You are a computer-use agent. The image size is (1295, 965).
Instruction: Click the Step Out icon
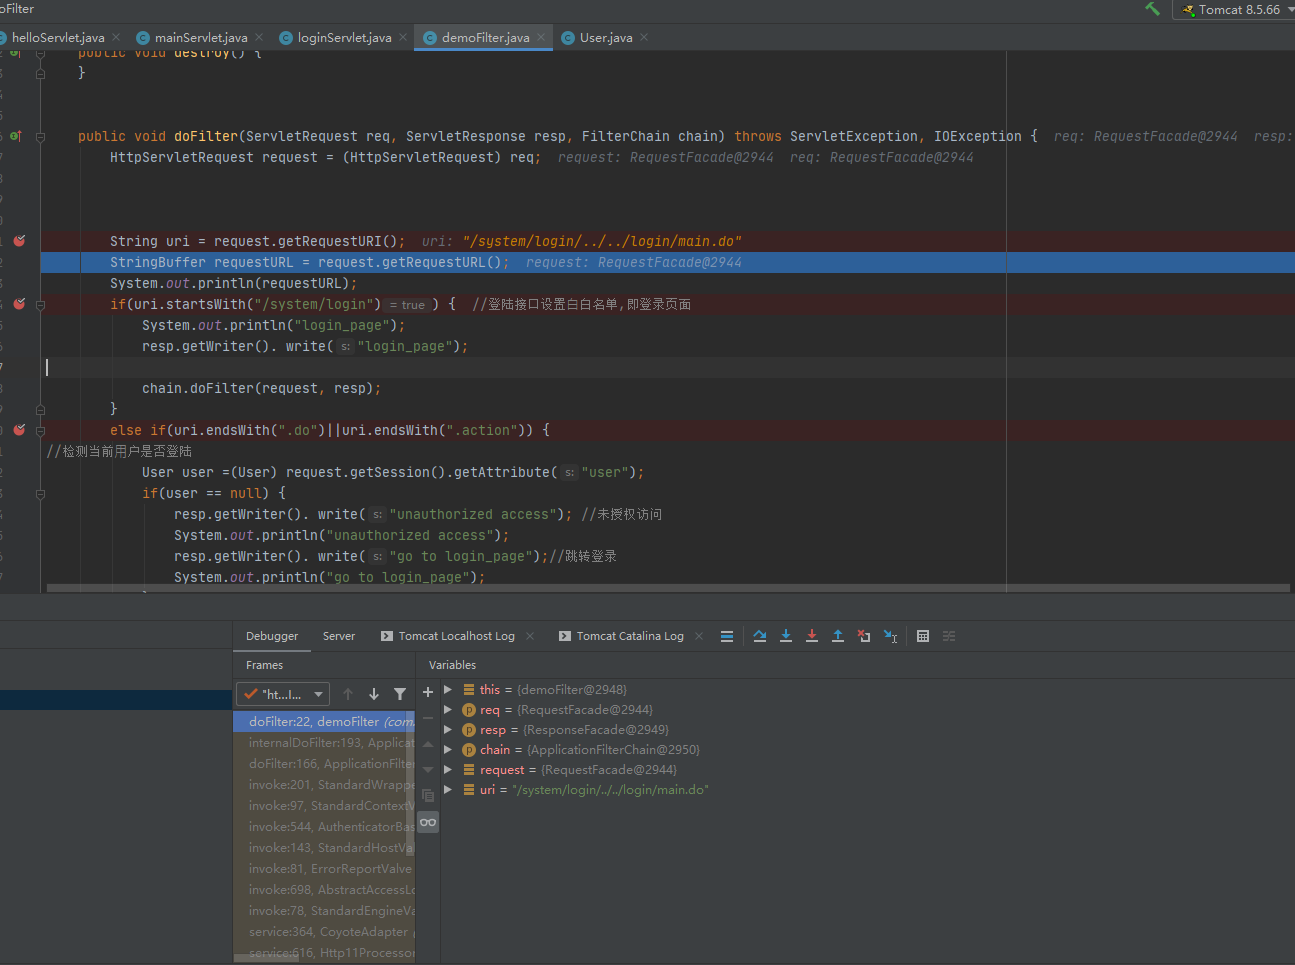pos(838,636)
